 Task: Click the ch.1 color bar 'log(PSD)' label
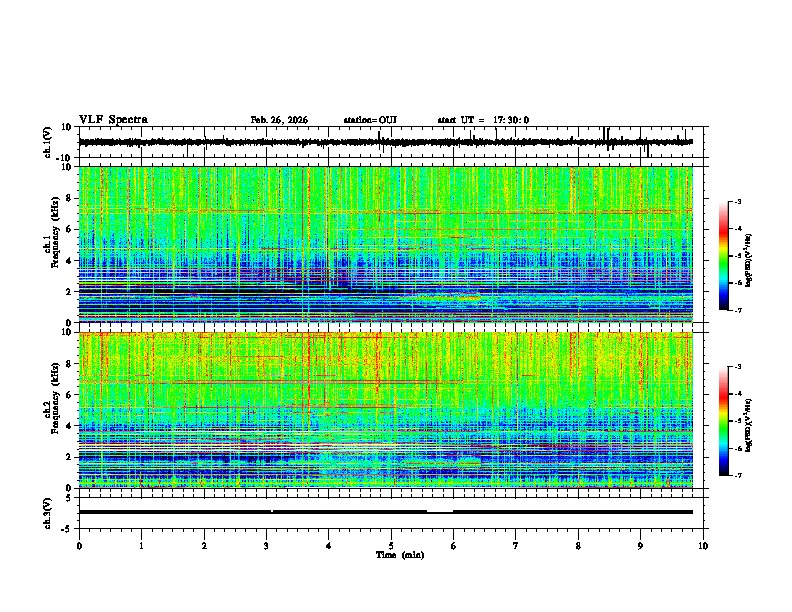coord(749,260)
